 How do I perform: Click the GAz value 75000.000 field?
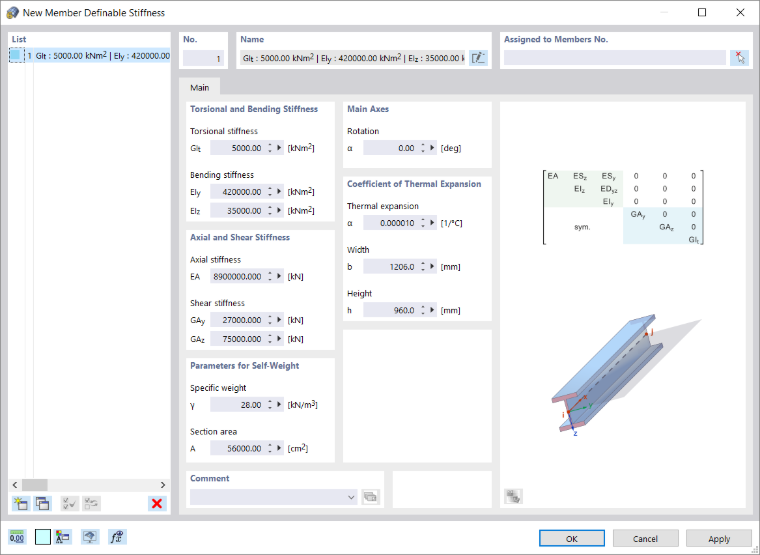[x=238, y=339]
